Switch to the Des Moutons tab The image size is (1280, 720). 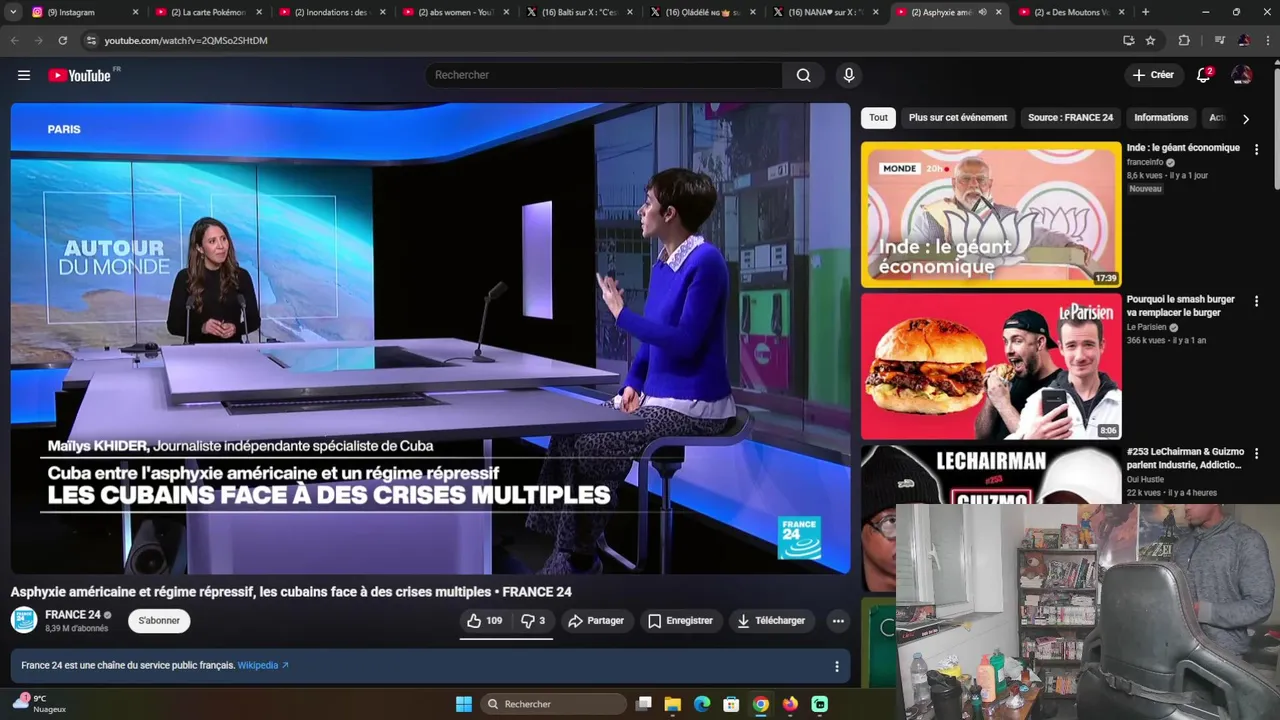(1070, 12)
